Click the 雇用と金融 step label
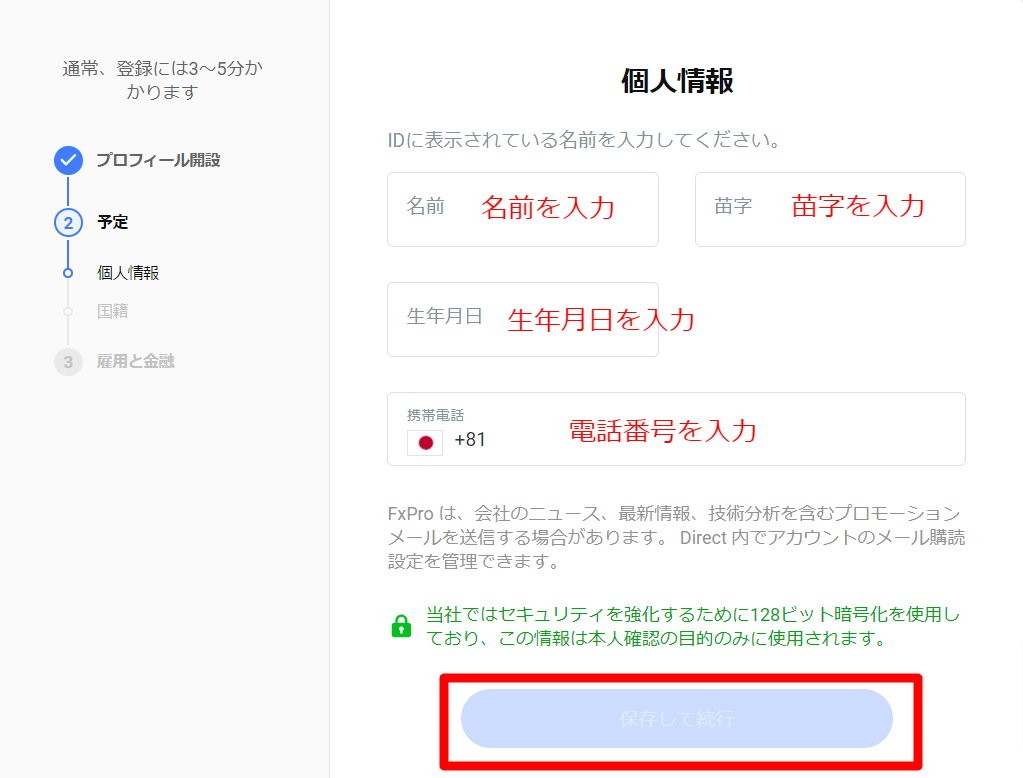The width and height of the screenshot is (1023, 778). coord(134,362)
